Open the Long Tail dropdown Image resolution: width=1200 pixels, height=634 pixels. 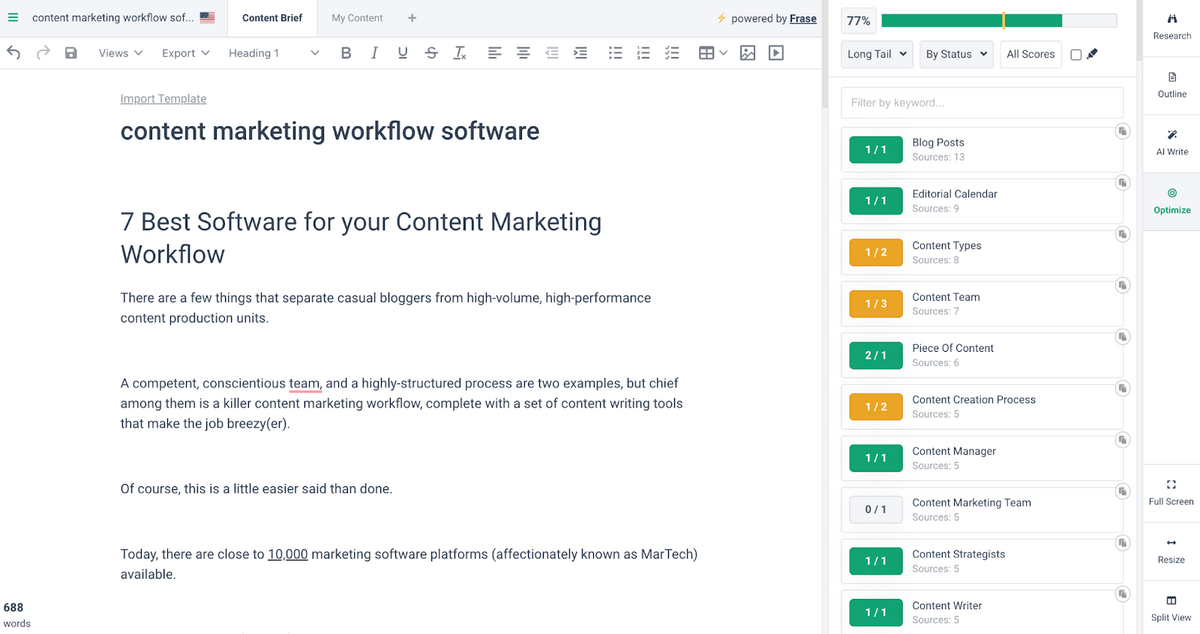877,54
